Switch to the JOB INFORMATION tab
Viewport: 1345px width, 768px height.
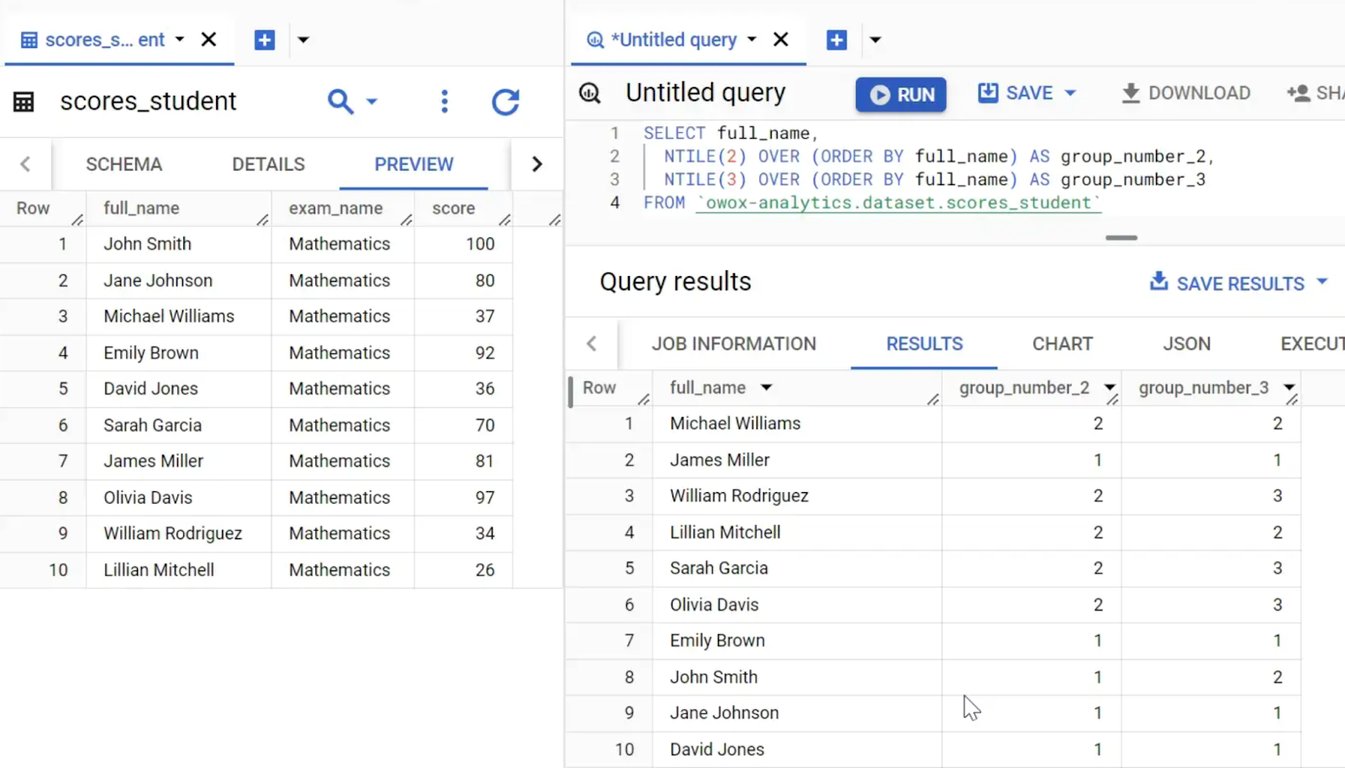[x=734, y=344]
